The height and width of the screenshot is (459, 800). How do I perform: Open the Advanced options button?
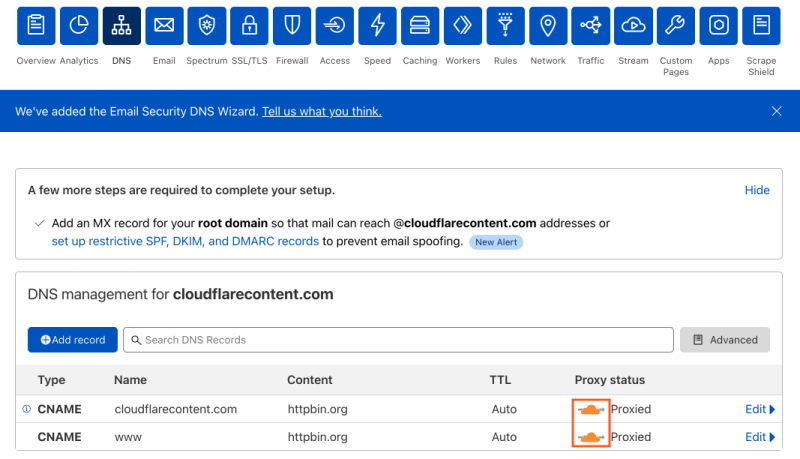click(724, 340)
